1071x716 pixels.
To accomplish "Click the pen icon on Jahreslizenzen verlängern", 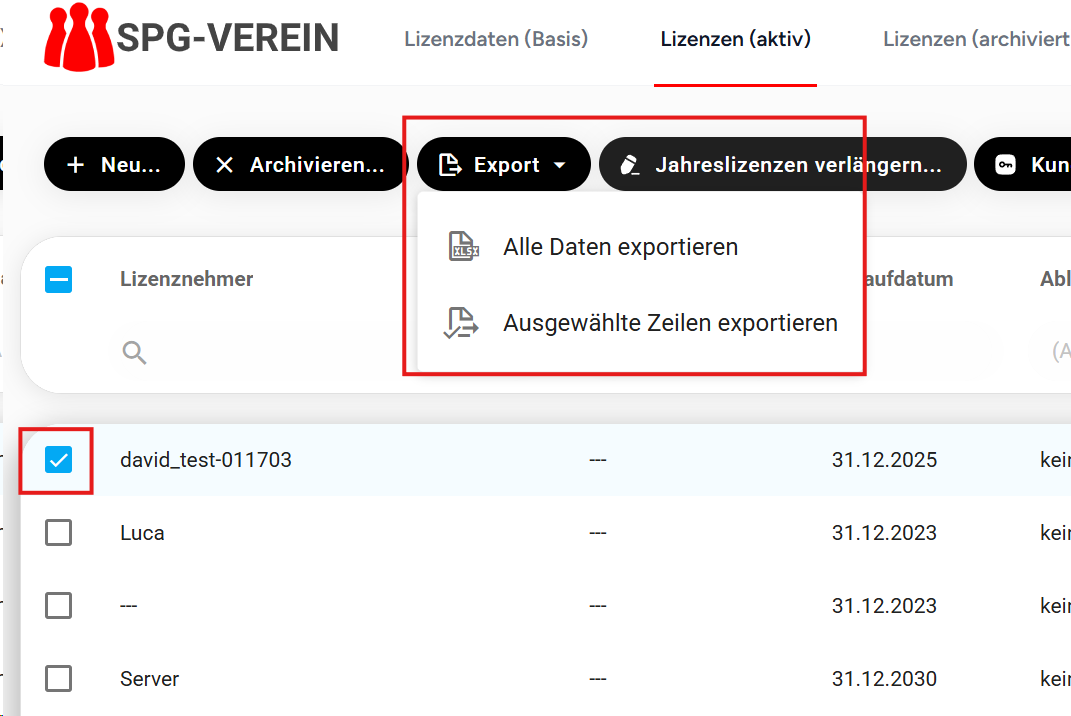I will [629, 165].
